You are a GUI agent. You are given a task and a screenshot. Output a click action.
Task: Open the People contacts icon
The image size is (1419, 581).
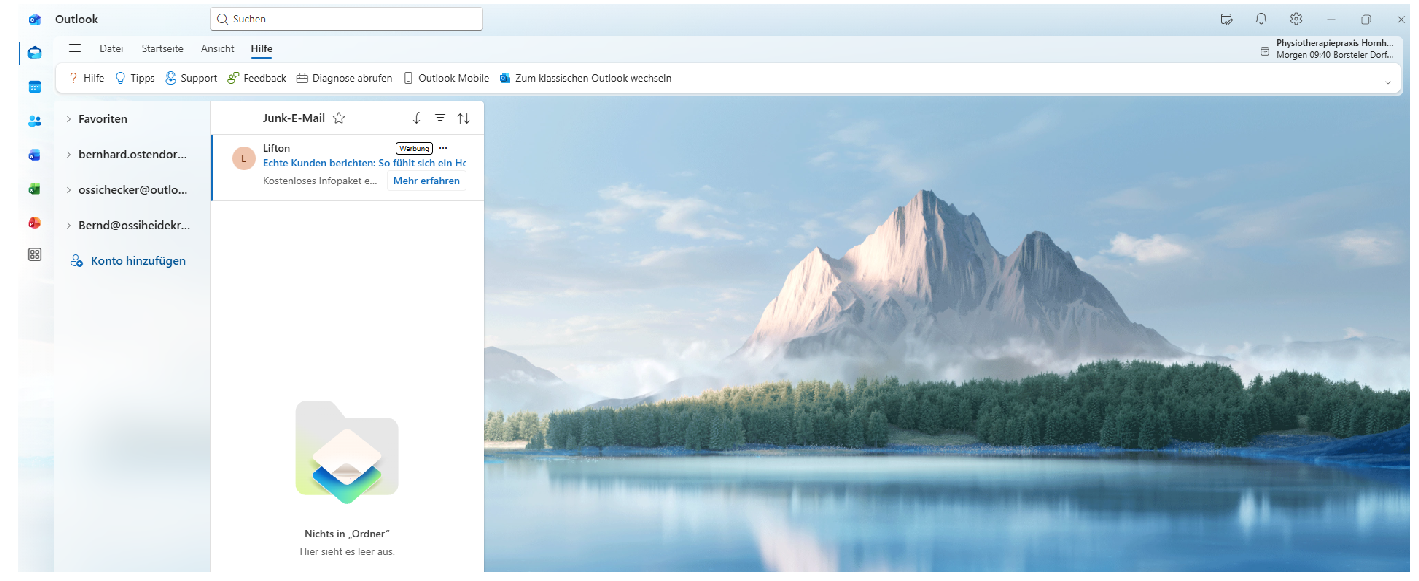click(x=34, y=121)
